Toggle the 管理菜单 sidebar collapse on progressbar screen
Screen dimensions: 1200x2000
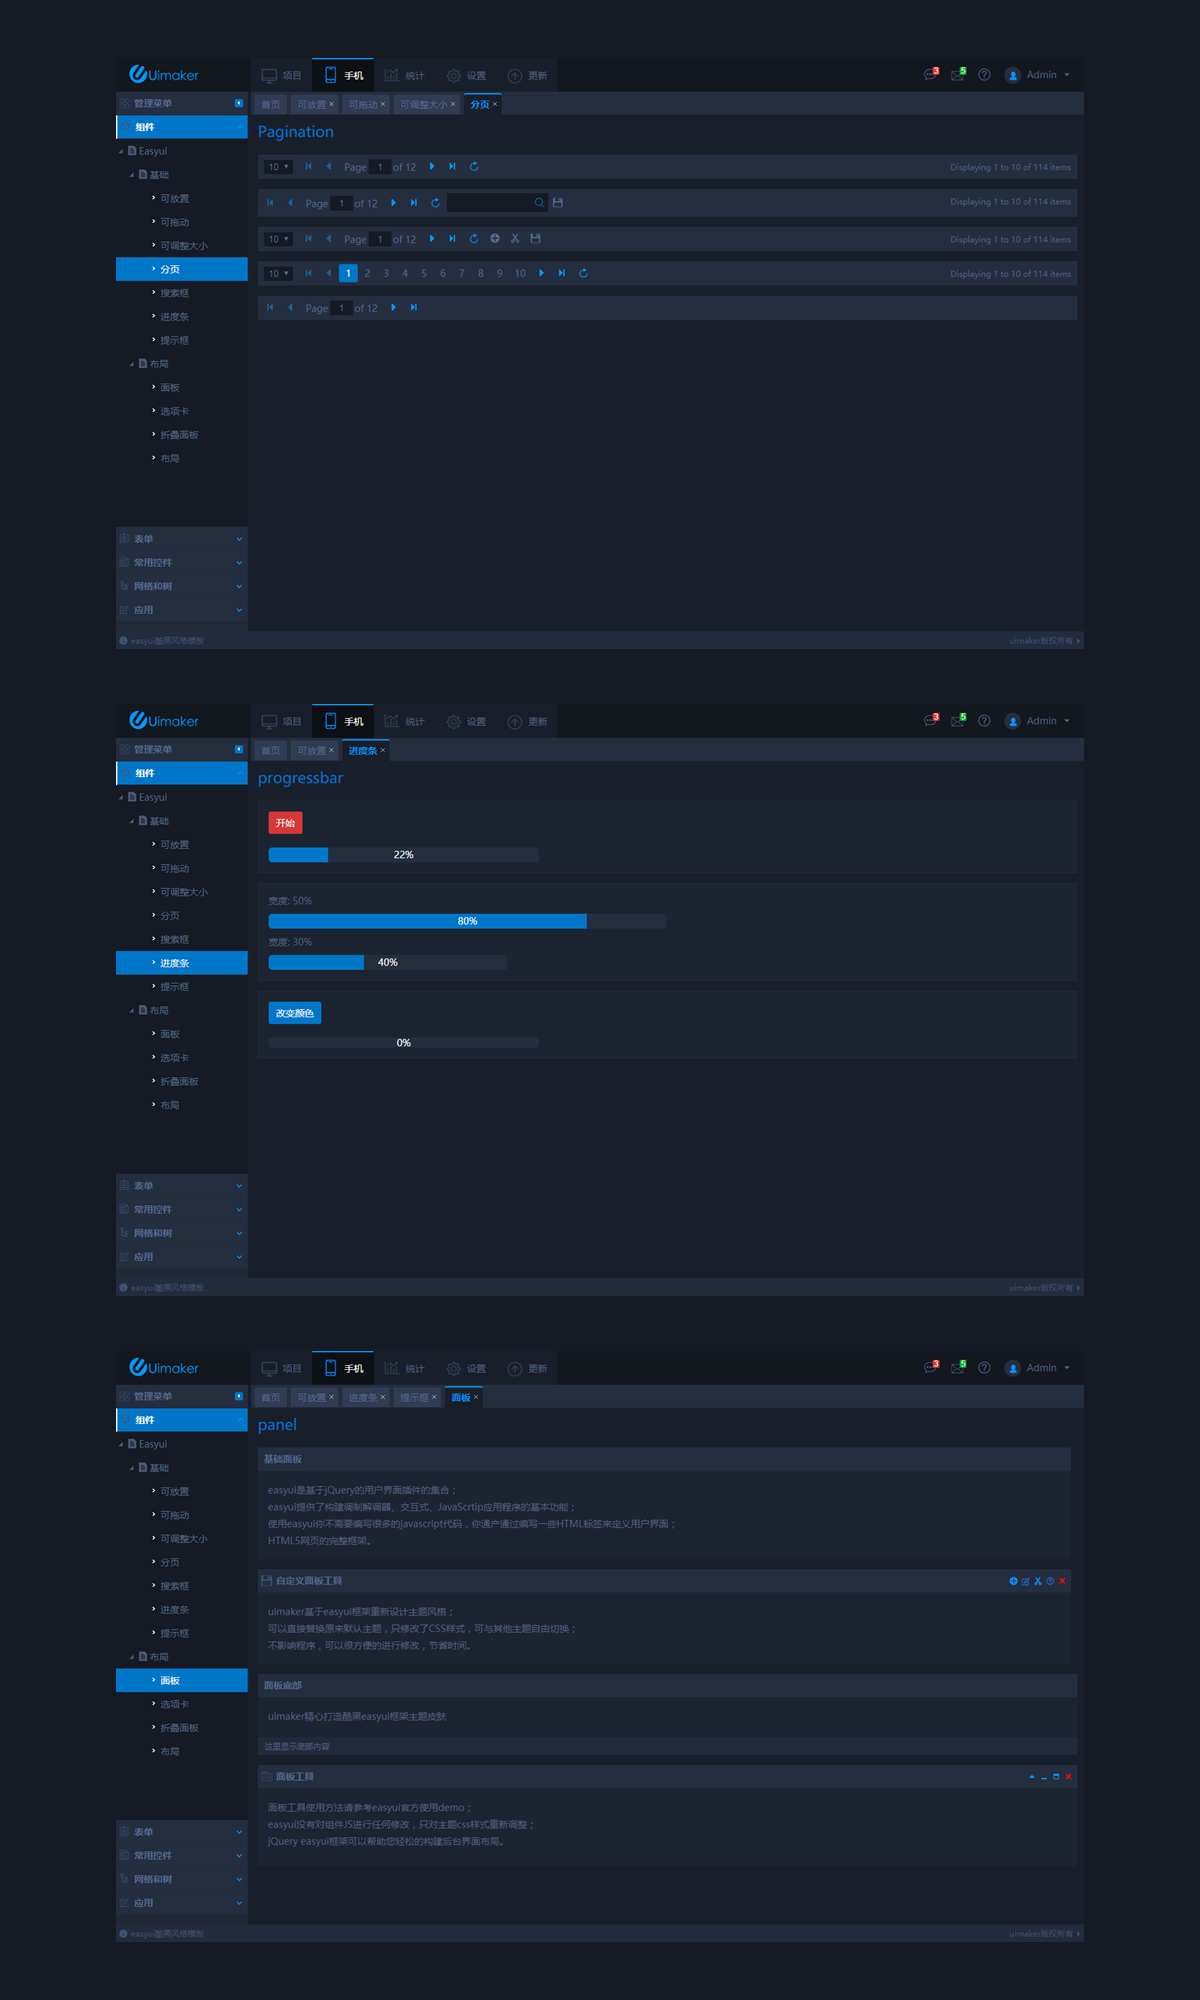pos(239,749)
